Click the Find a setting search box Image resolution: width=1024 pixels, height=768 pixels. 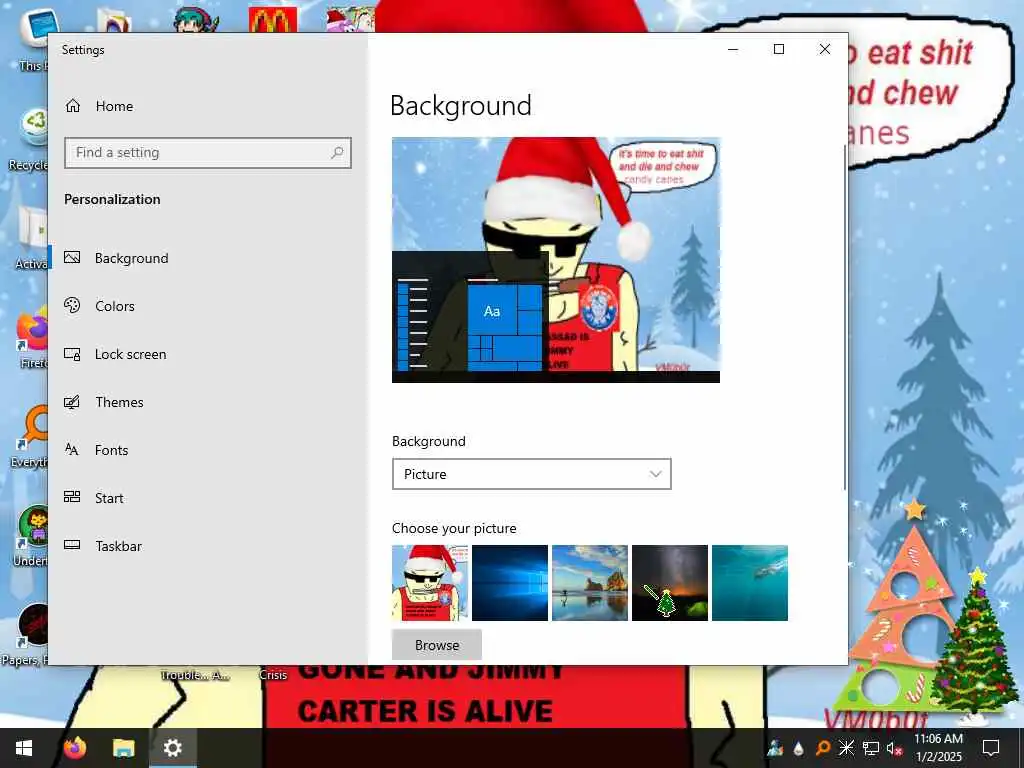click(x=208, y=153)
